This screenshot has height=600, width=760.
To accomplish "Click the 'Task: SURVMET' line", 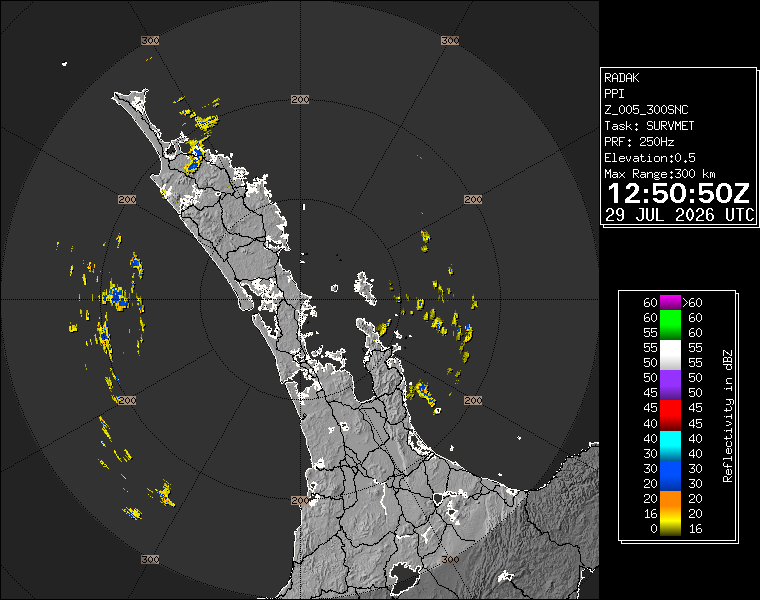I will (649, 126).
